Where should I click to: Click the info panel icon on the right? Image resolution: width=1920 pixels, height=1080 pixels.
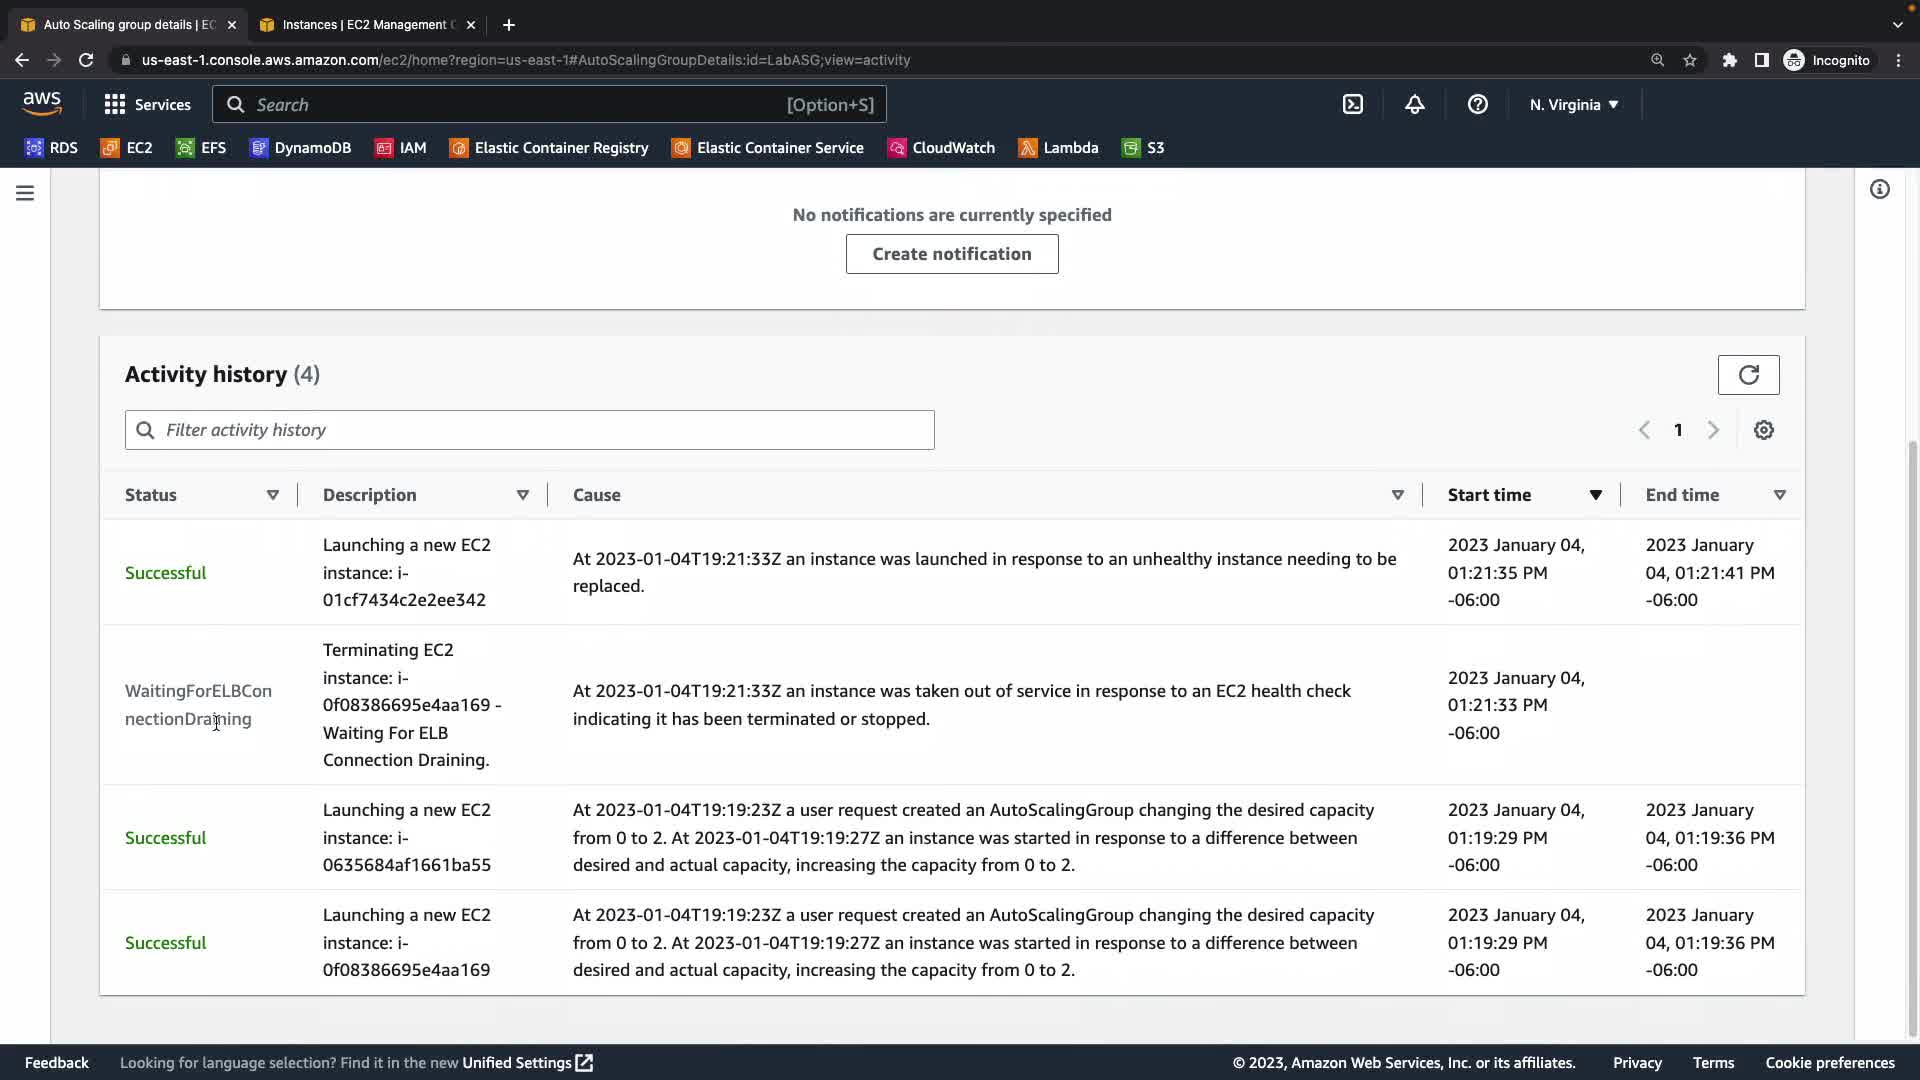pyautogui.click(x=1880, y=189)
